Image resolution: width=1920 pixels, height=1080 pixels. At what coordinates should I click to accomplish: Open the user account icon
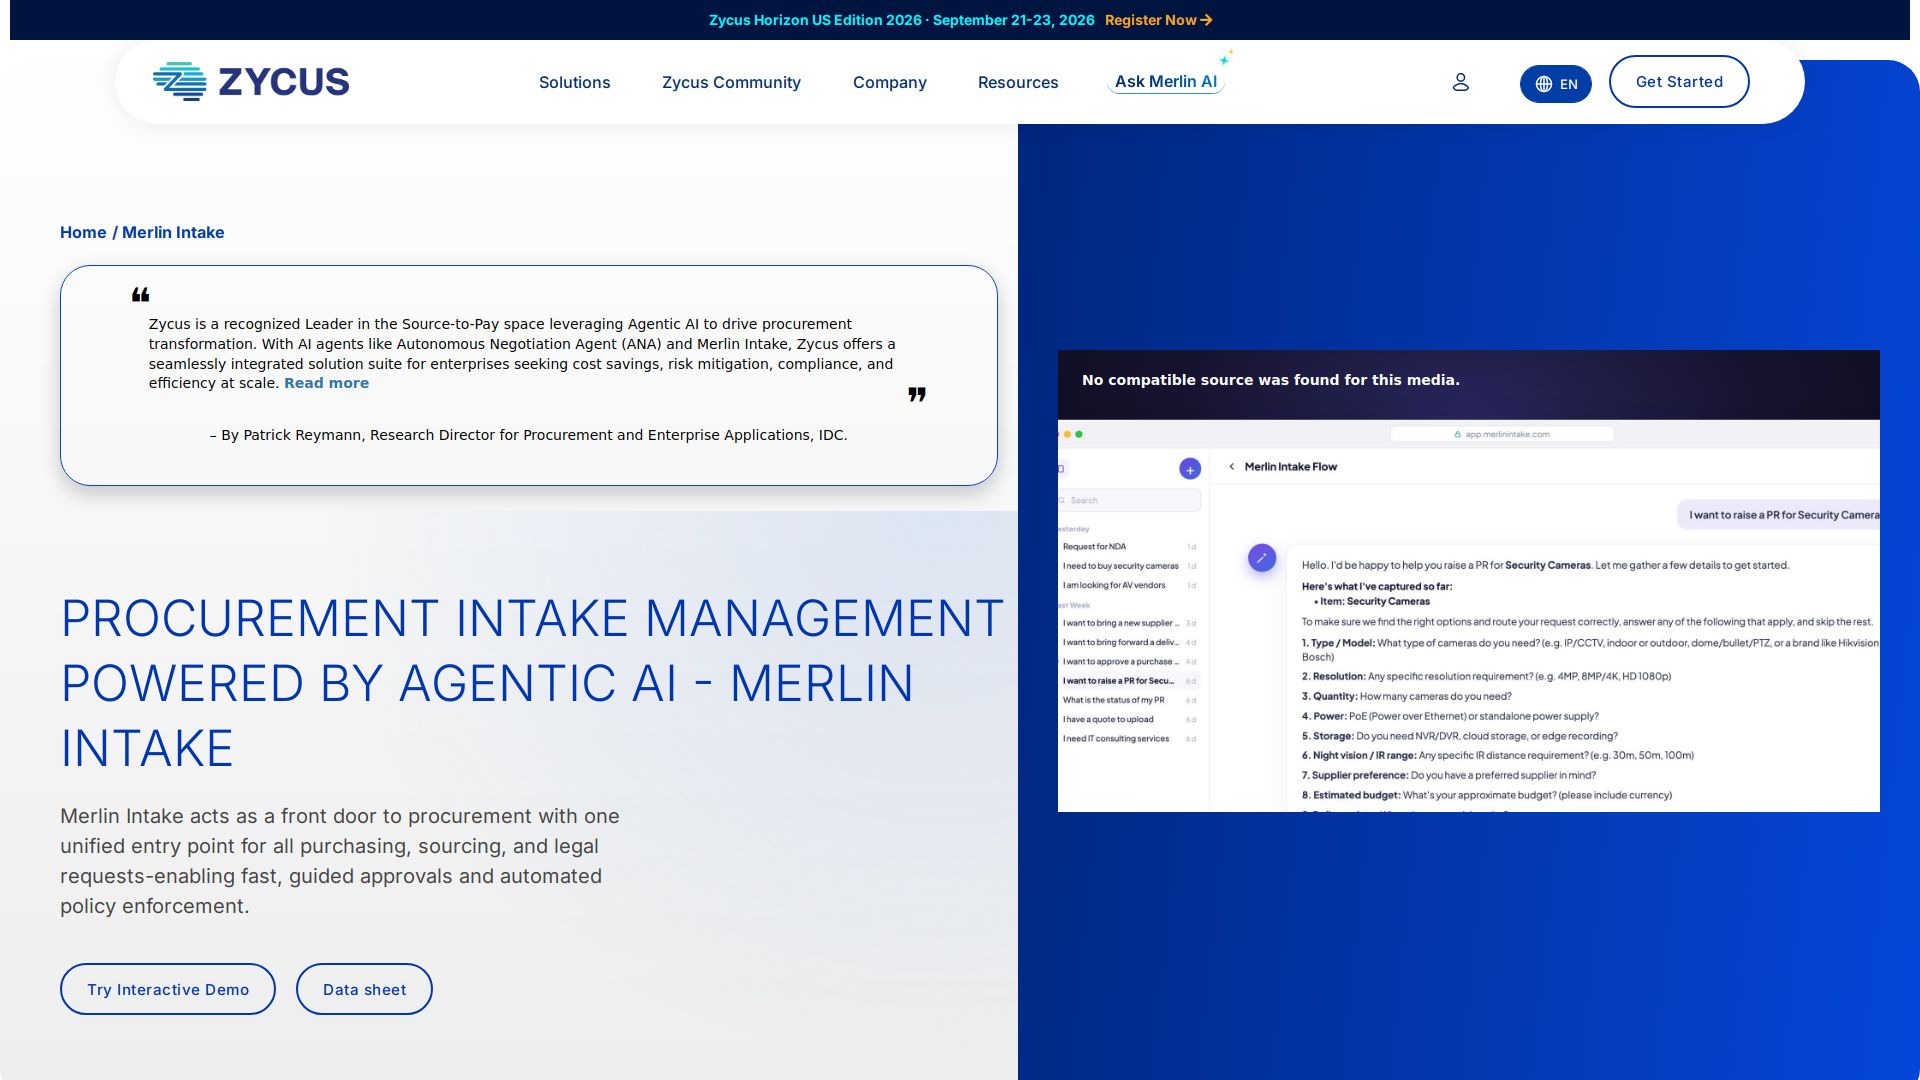tap(1460, 82)
